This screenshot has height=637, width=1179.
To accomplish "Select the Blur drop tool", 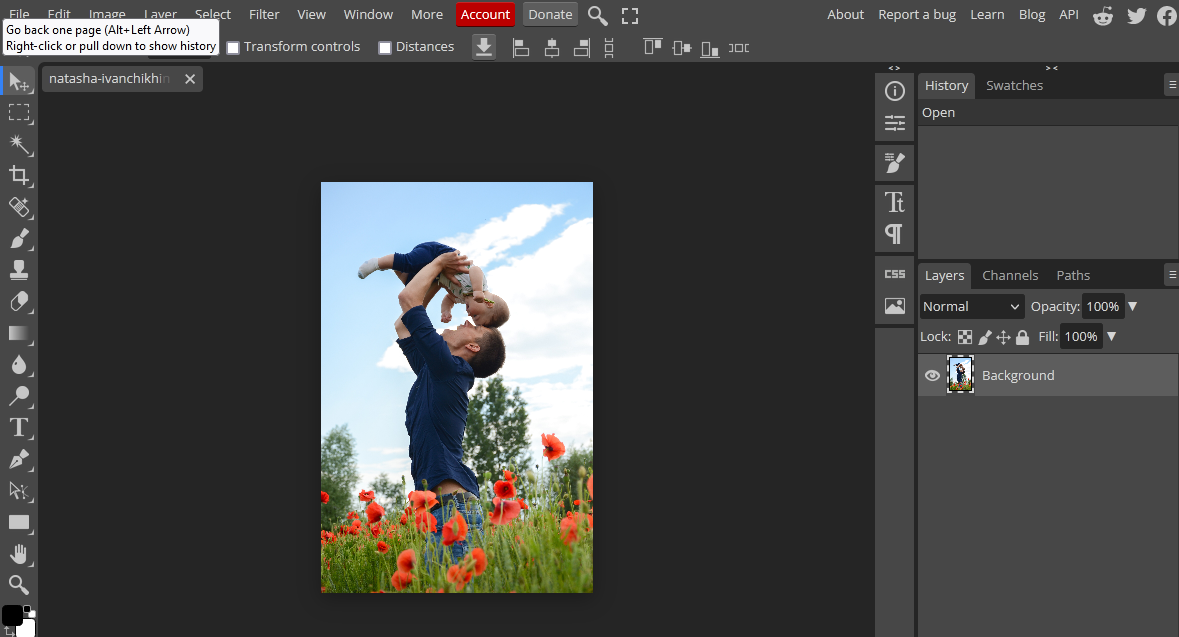I will coord(19,365).
